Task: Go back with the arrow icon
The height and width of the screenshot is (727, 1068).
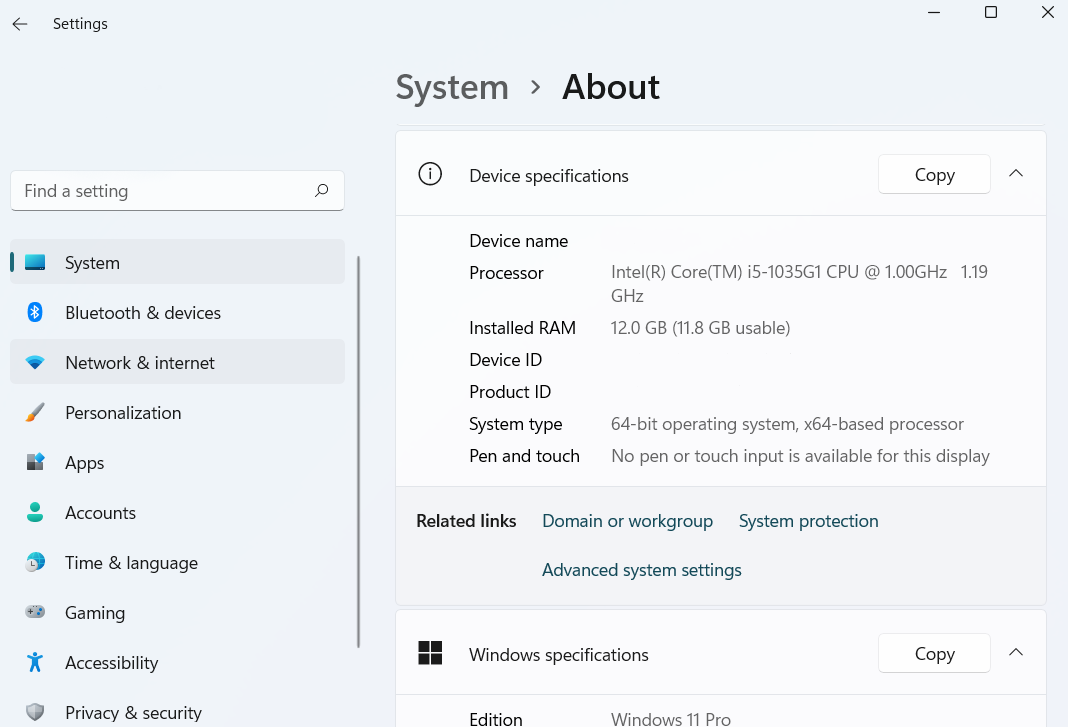Action: 20,25
